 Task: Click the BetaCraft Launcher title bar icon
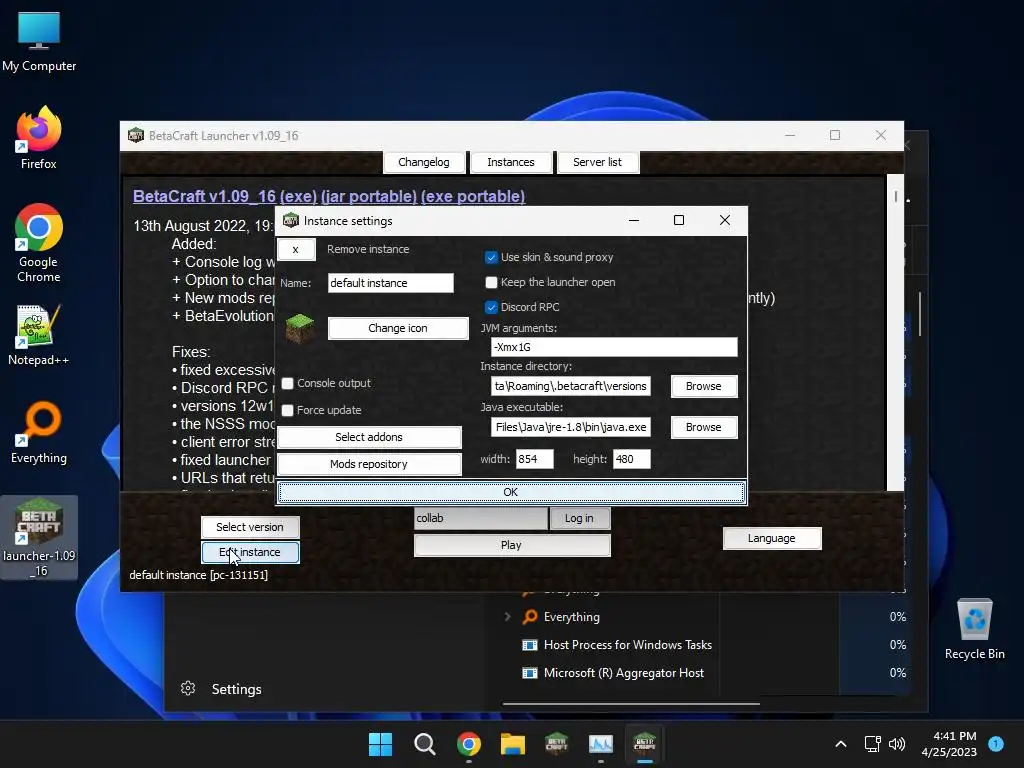tap(136, 135)
